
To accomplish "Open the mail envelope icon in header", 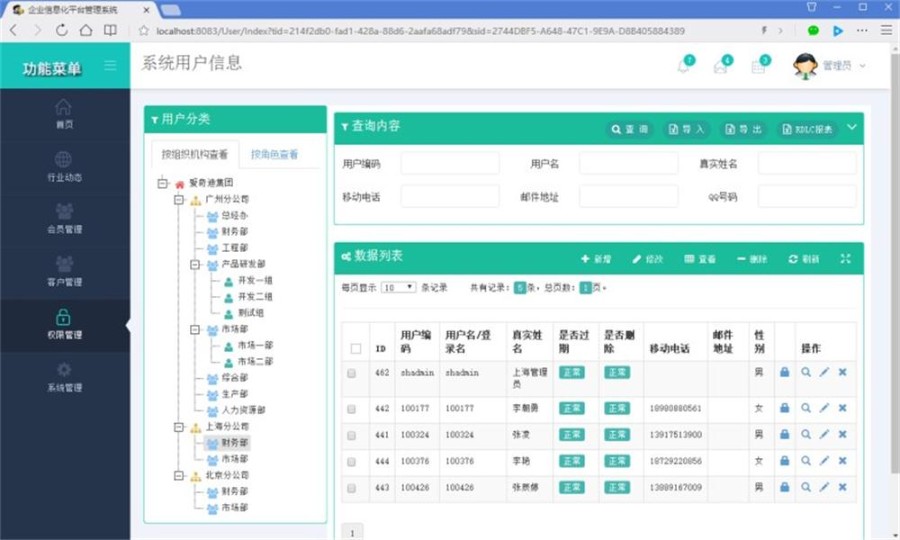I will [720, 66].
